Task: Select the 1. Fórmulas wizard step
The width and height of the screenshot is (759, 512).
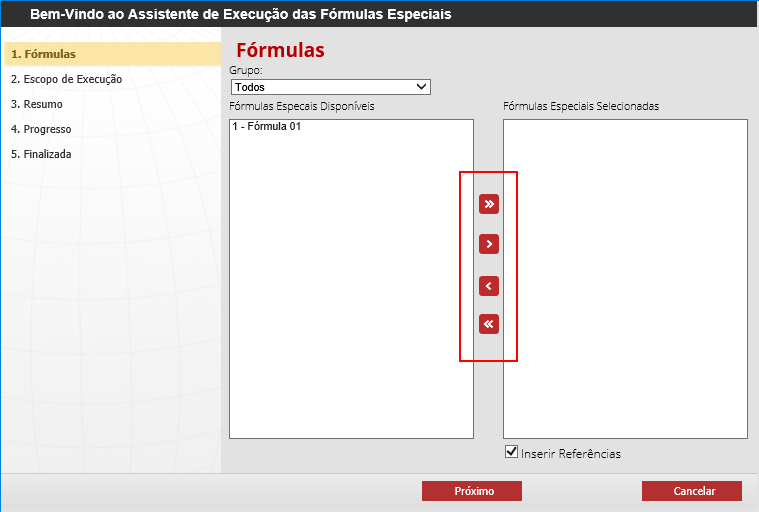Action: (112, 54)
